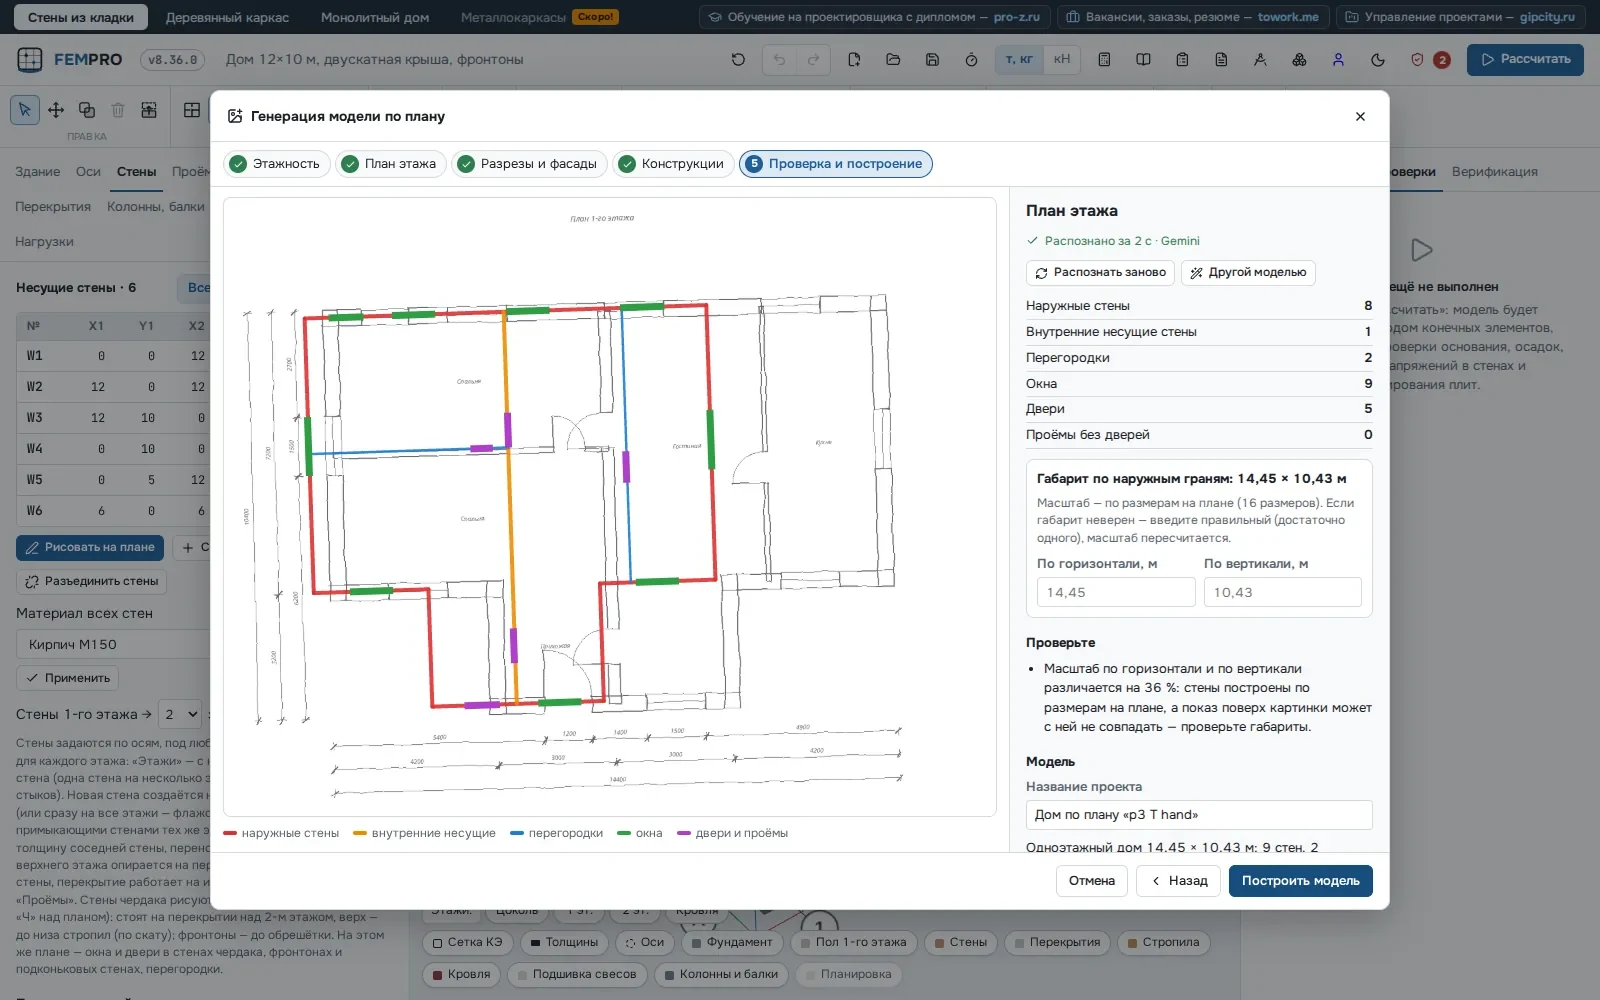
Task: Click the Построить модель button
Action: coord(1300,881)
